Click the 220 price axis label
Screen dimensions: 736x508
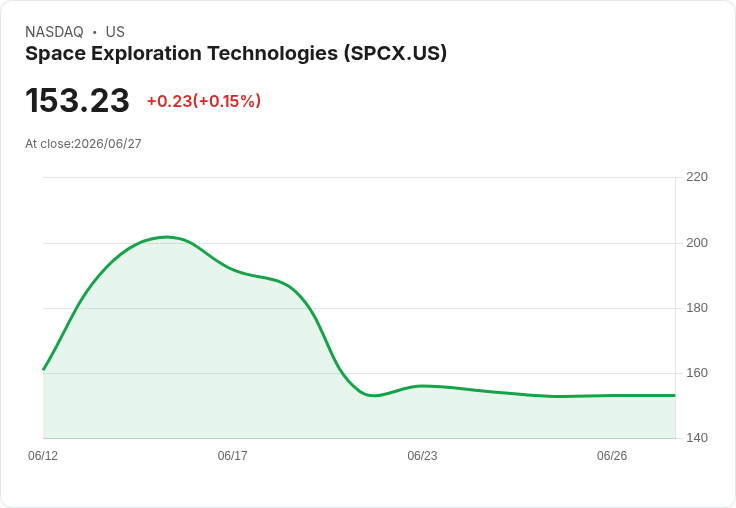[x=697, y=177]
